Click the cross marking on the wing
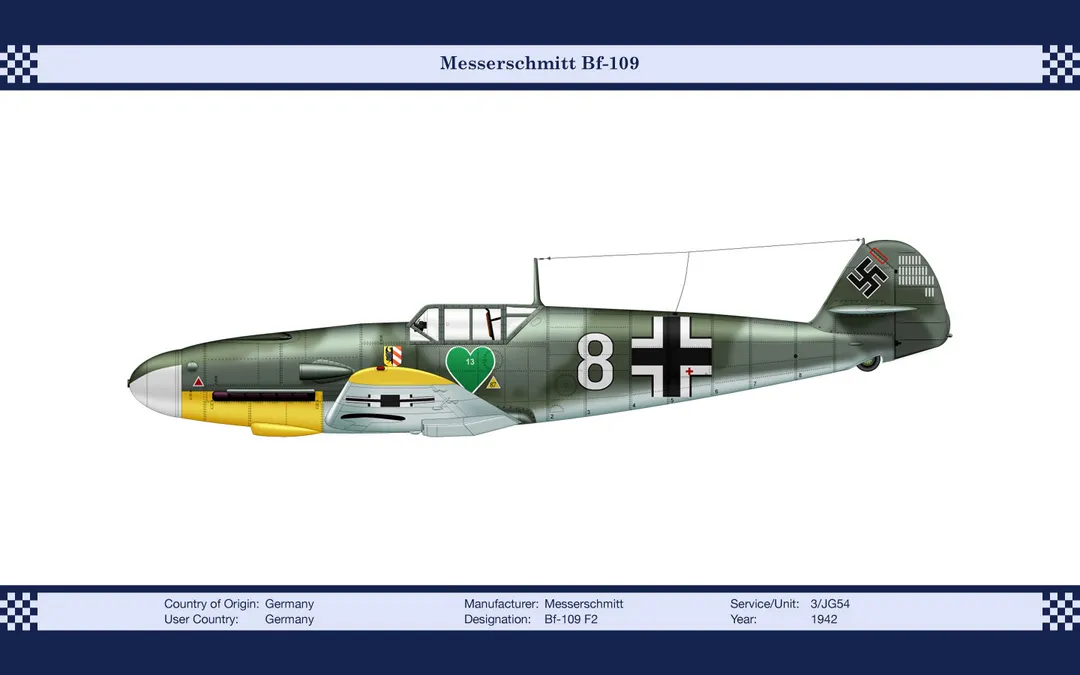The image size is (1080, 675). click(390, 399)
